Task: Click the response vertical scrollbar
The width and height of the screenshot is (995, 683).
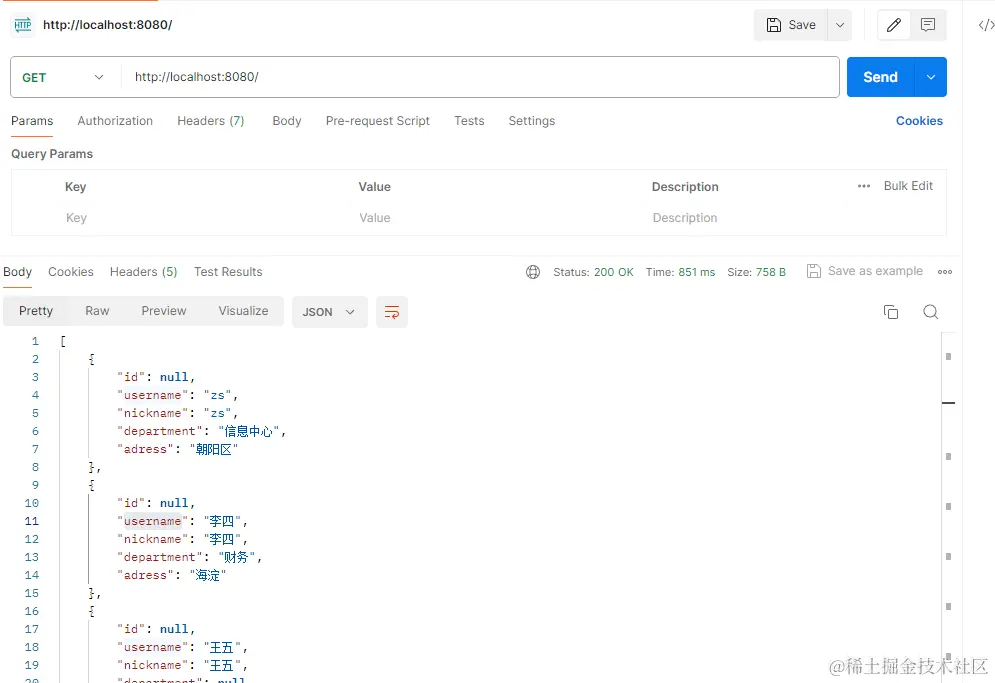Action: pos(948,507)
